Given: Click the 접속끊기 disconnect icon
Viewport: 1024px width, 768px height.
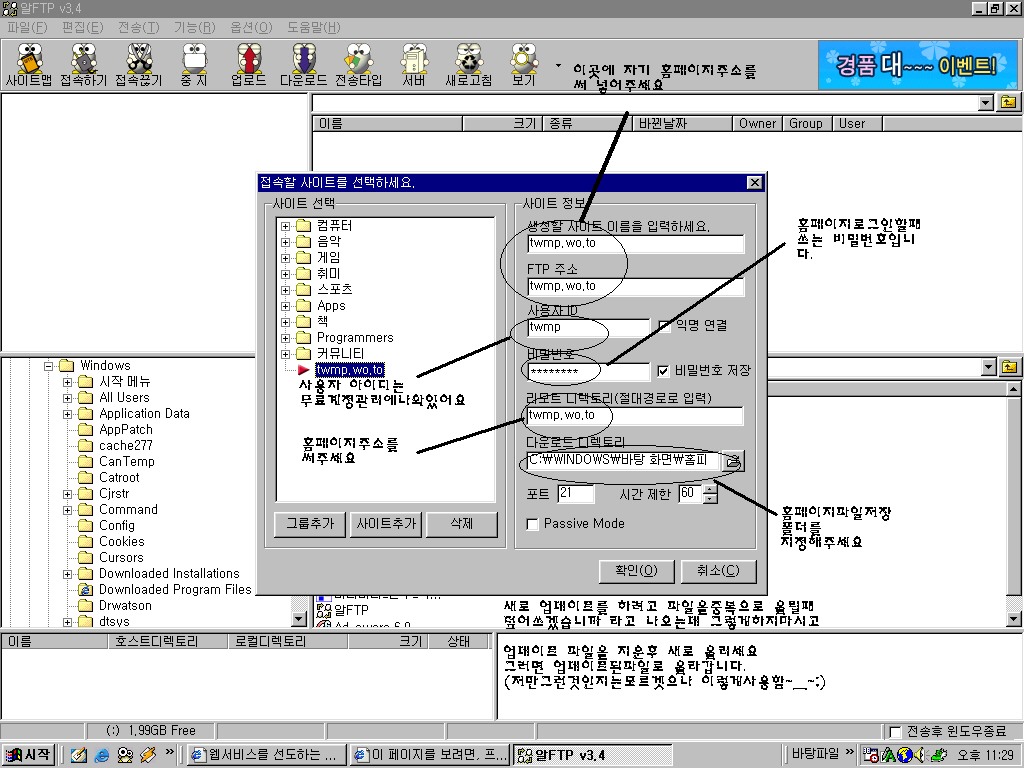Looking at the screenshot, I should [x=139, y=64].
